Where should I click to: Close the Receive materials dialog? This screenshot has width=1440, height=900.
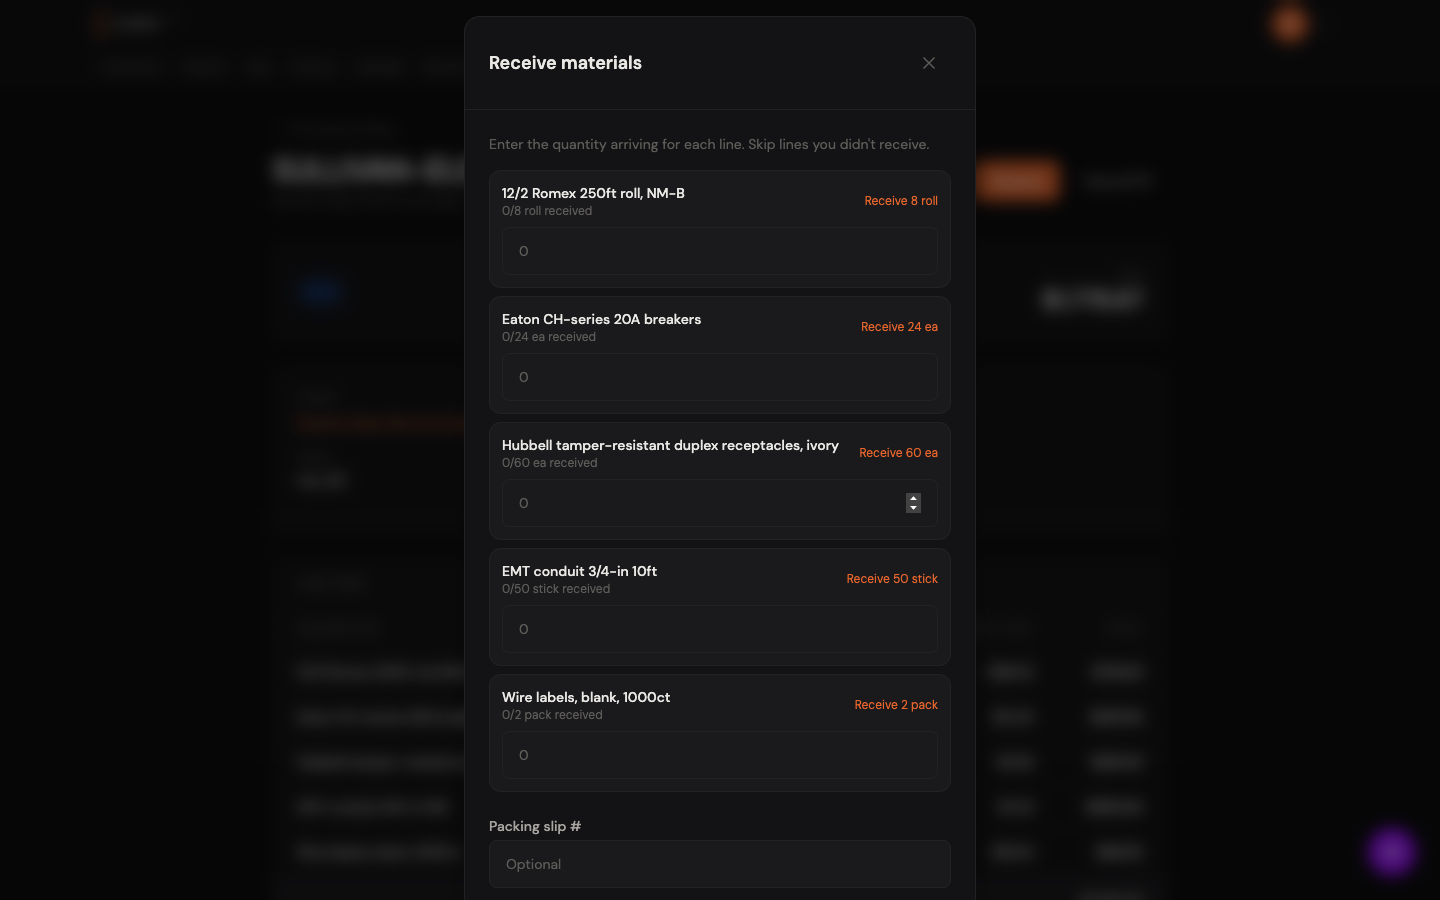(x=929, y=63)
